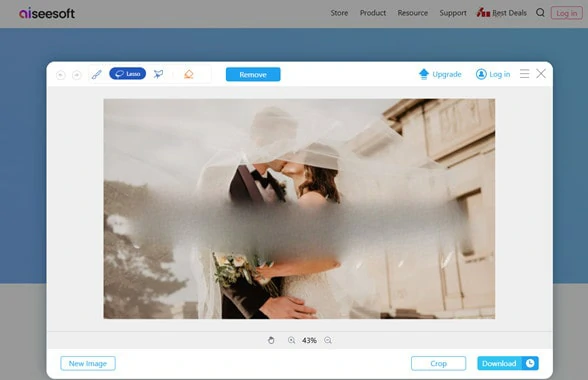Click the Upgrade link
This screenshot has height=380, width=588.
pos(440,74)
